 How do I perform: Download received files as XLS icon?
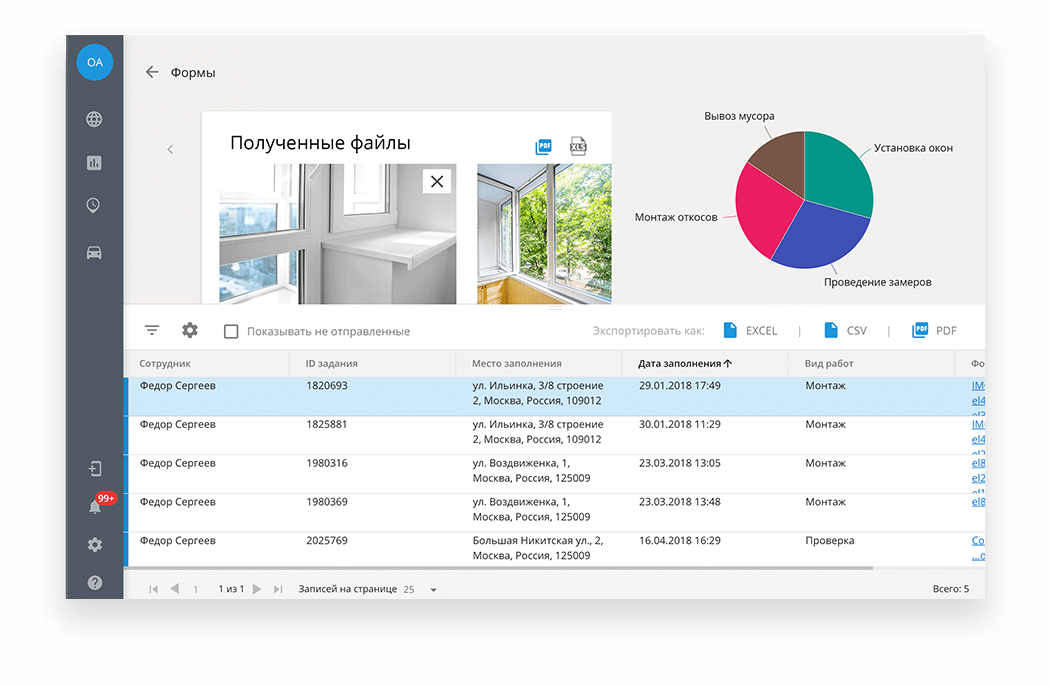(x=578, y=146)
